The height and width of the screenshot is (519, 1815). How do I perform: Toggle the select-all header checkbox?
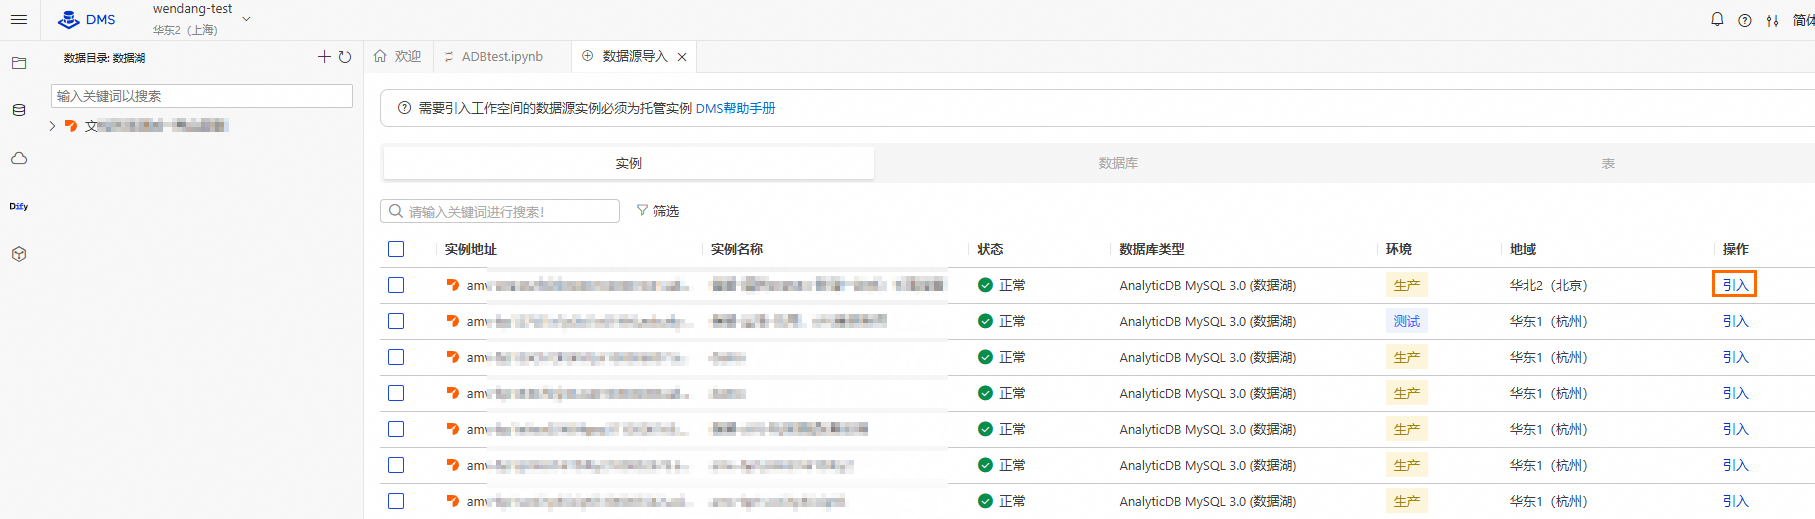coord(396,249)
